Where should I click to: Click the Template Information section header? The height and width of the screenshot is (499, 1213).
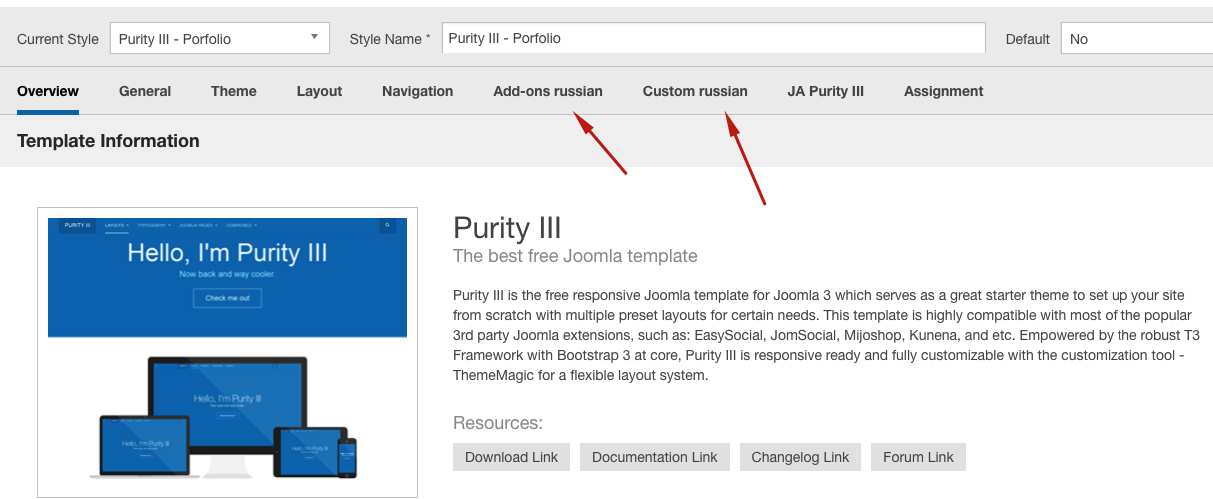[108, 141]
